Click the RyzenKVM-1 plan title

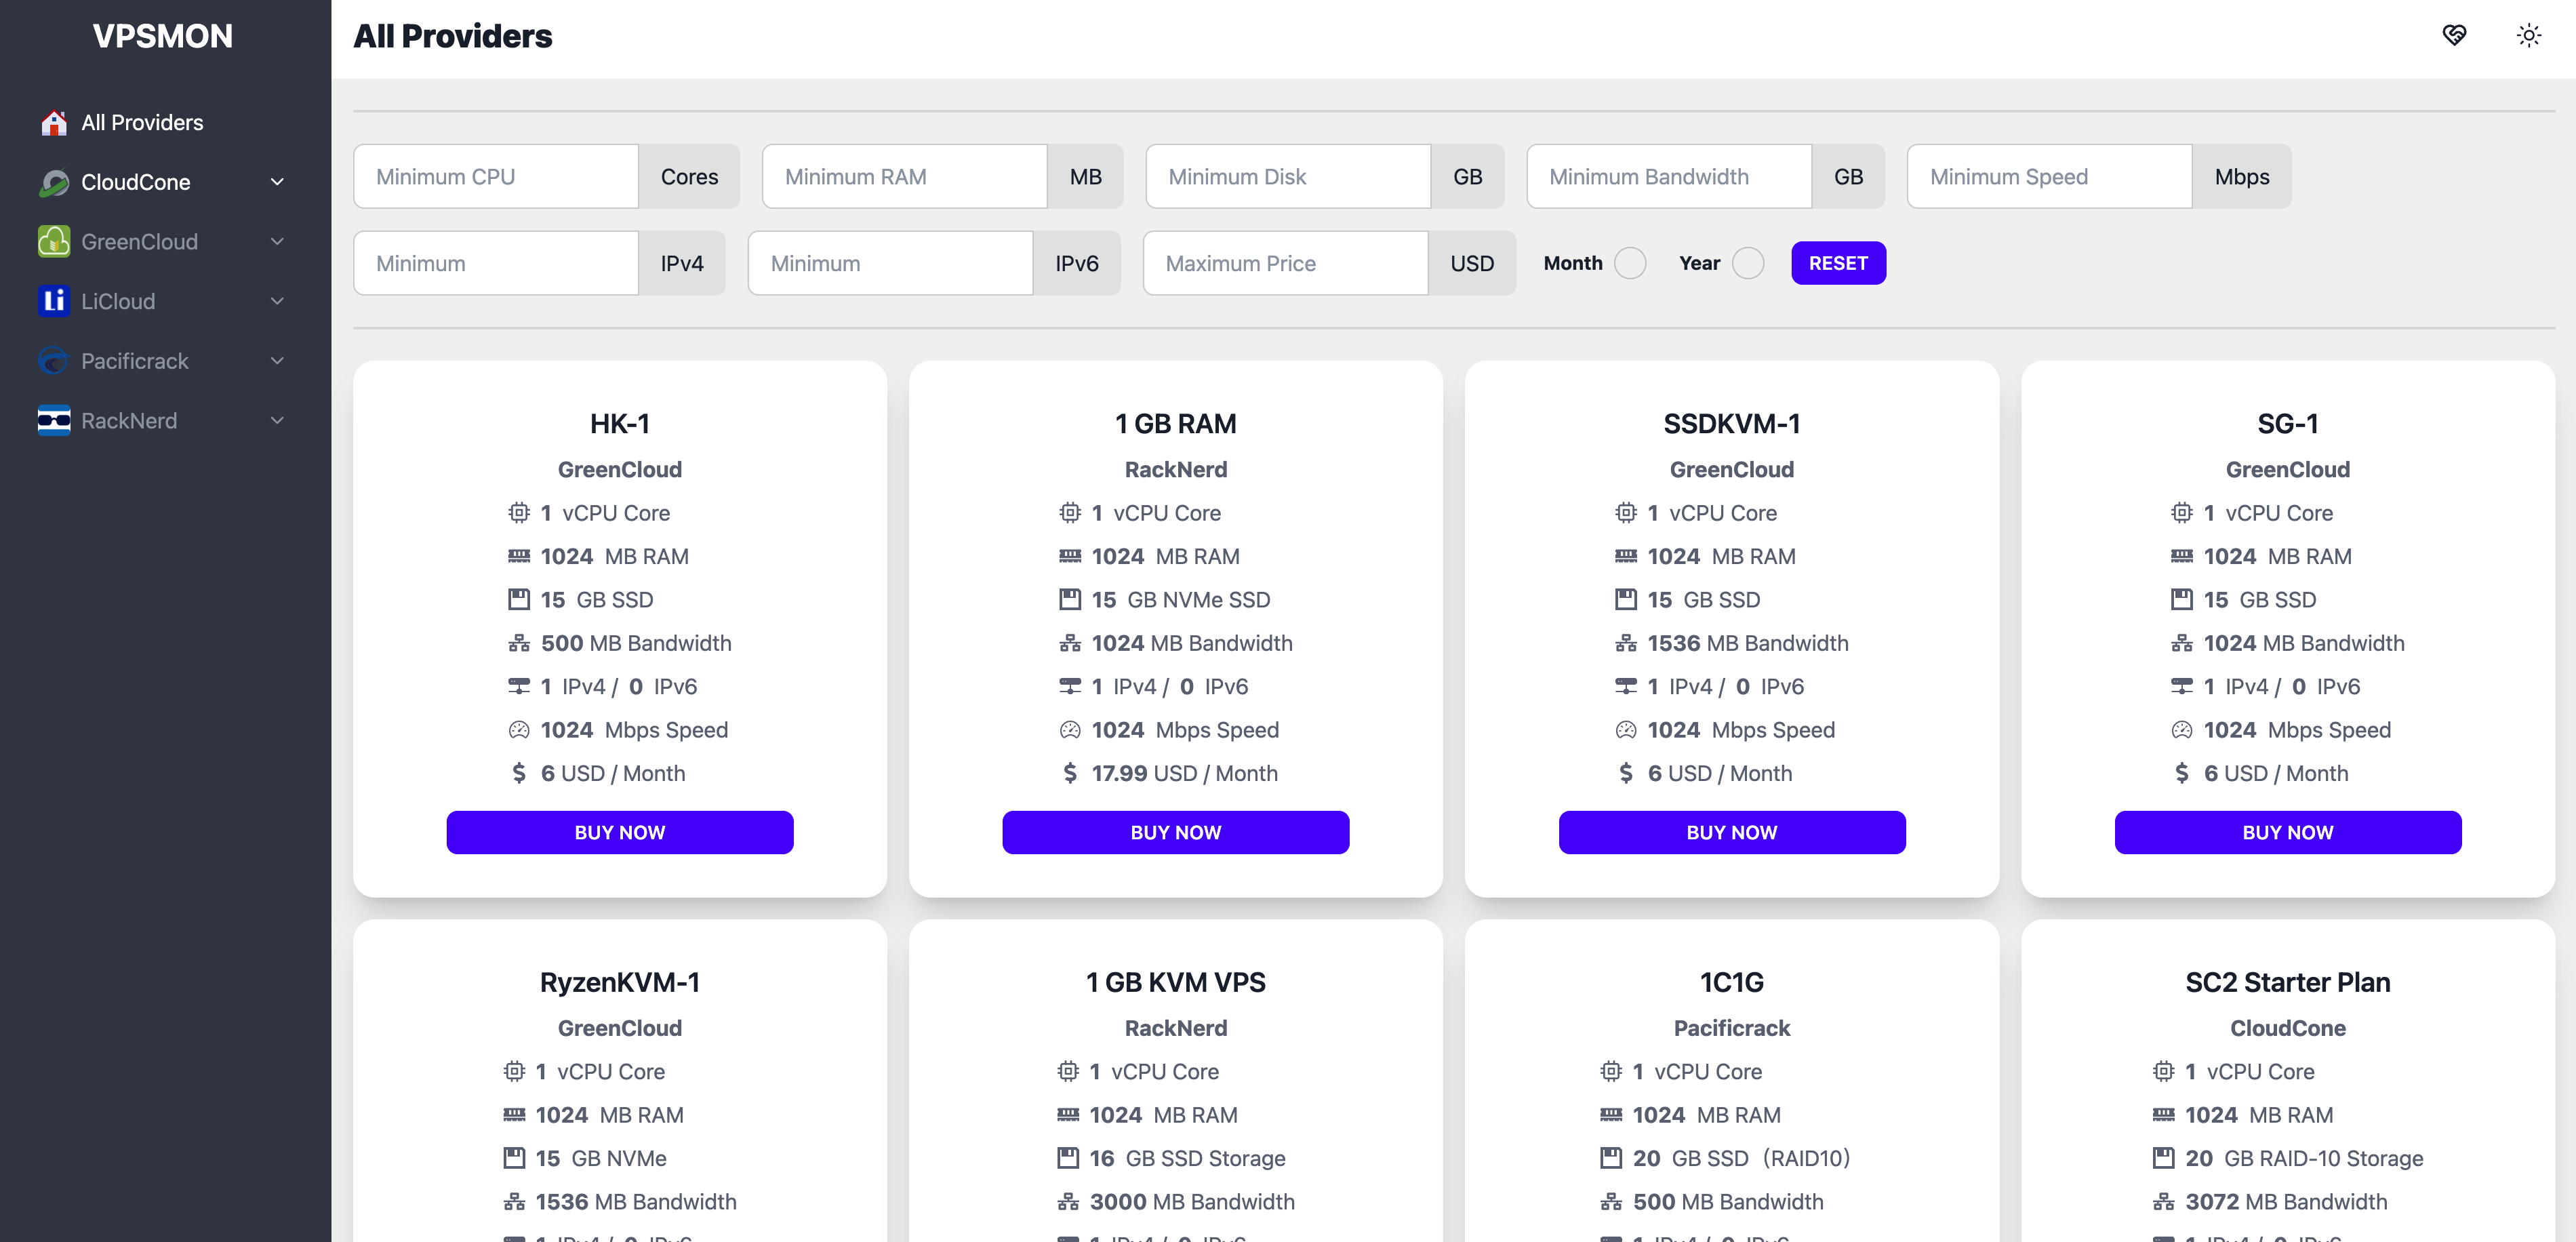pos(620,982)
